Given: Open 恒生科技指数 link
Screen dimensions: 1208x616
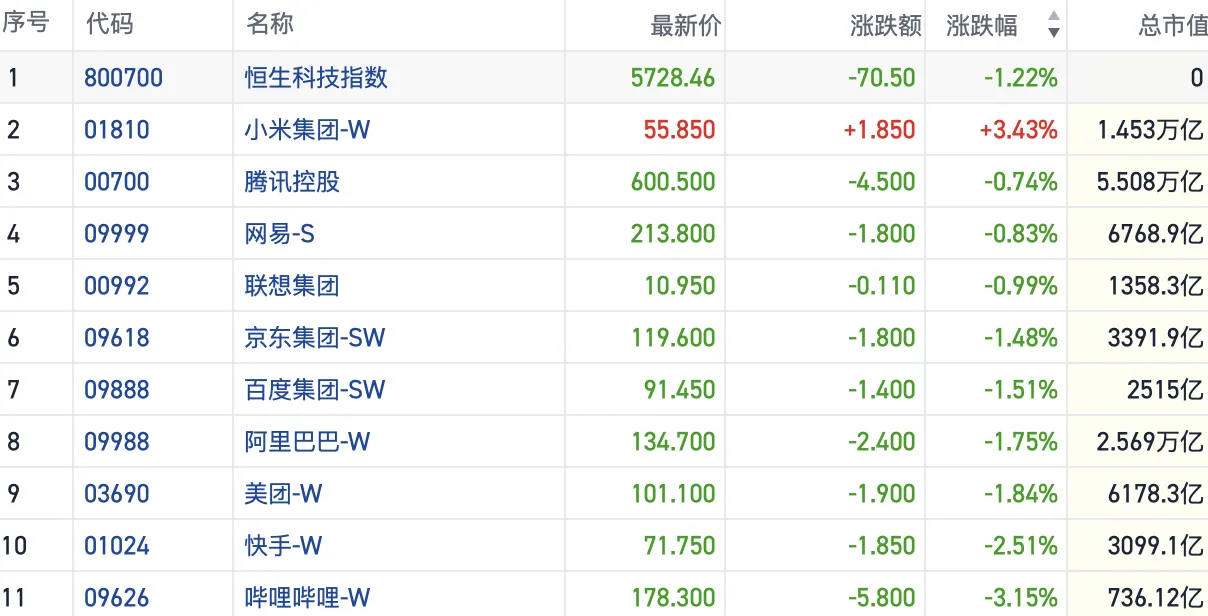Looking at the screenshot, I should pyautogui.click(x=317, y=78).
